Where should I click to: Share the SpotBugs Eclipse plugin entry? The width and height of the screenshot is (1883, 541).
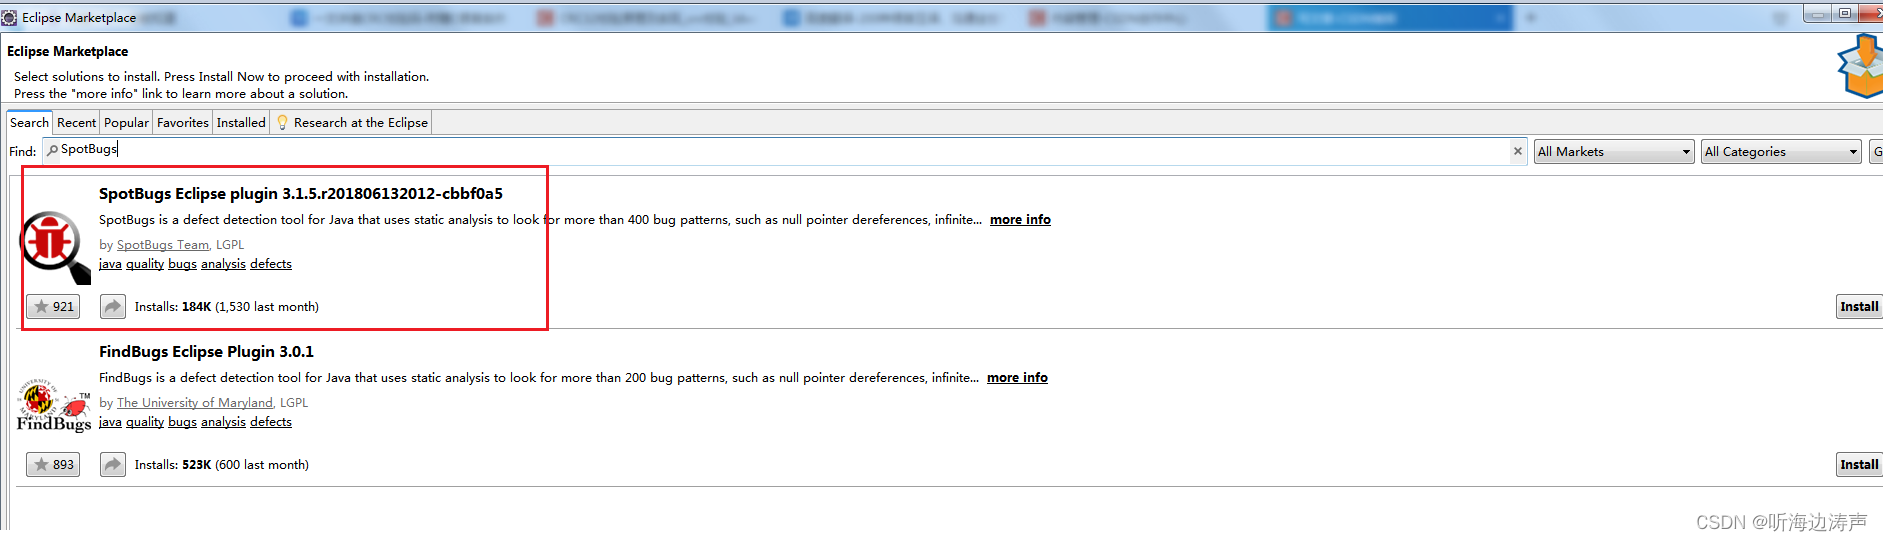point(113,307)
